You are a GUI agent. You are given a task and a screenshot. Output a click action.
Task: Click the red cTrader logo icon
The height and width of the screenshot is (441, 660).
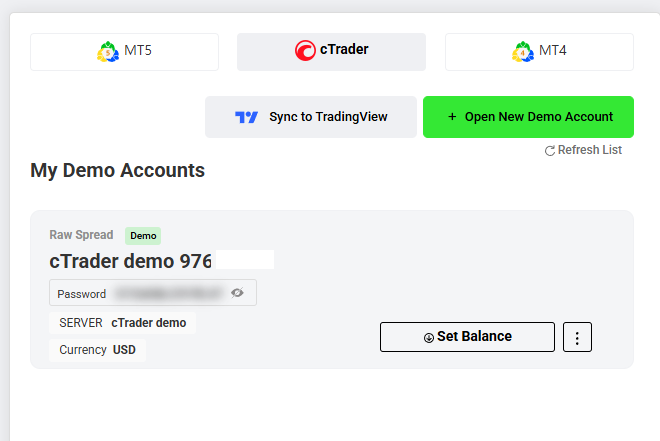click(x=305, y=50)
